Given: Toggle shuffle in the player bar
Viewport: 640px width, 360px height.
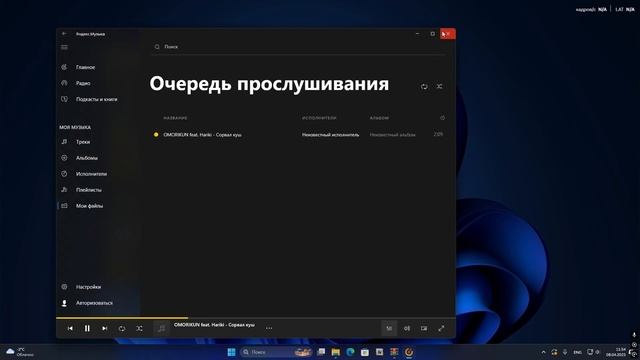Looking at the screenshot, I should click(139, 328).
